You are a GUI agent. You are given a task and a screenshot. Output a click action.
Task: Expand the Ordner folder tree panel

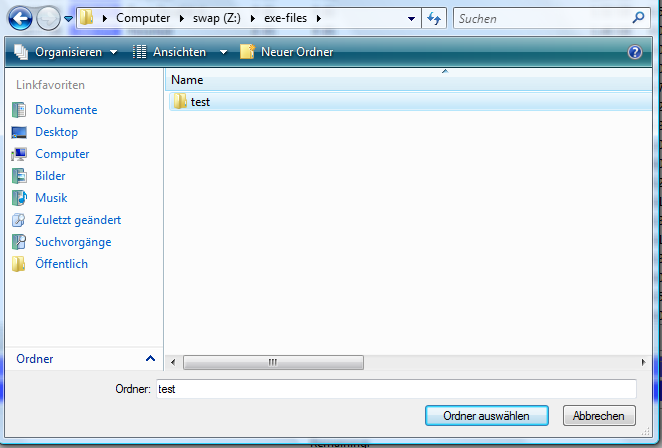(150, 359)
